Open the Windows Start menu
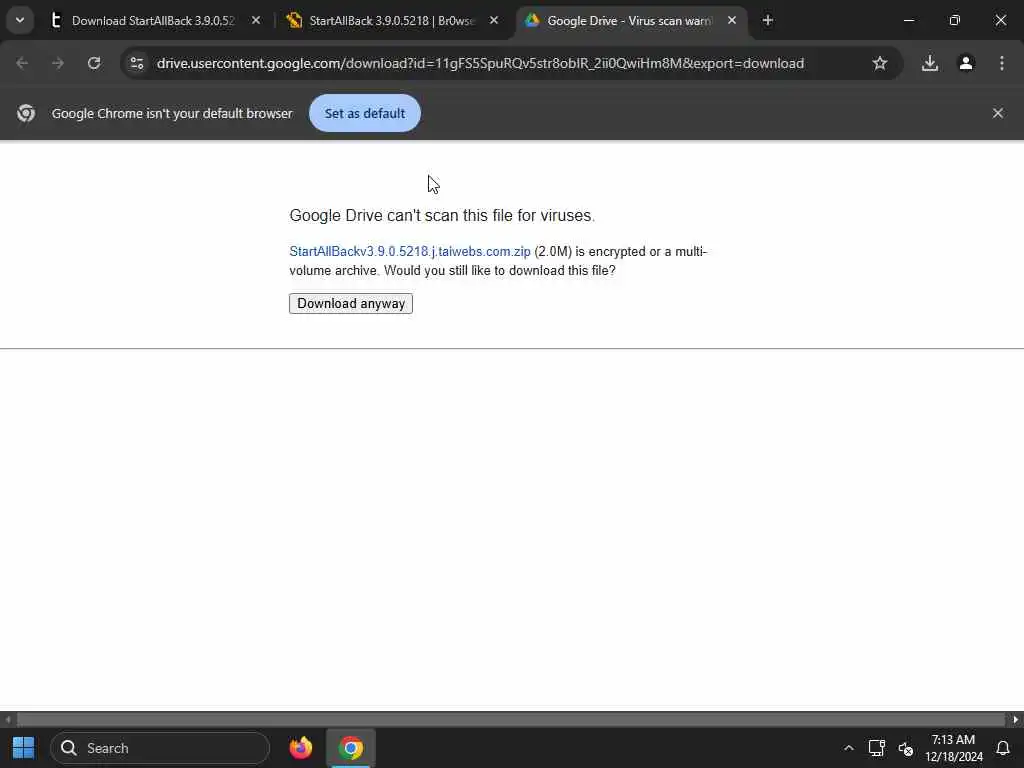The image size is (1024, 768). [24, 748]
